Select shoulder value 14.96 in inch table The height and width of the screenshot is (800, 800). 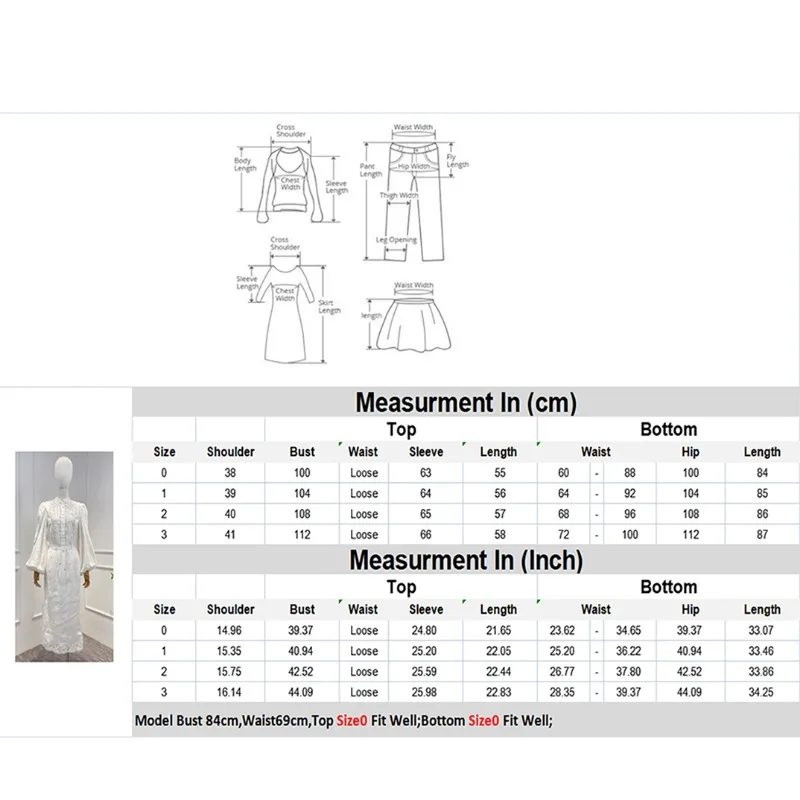point(229,631)
